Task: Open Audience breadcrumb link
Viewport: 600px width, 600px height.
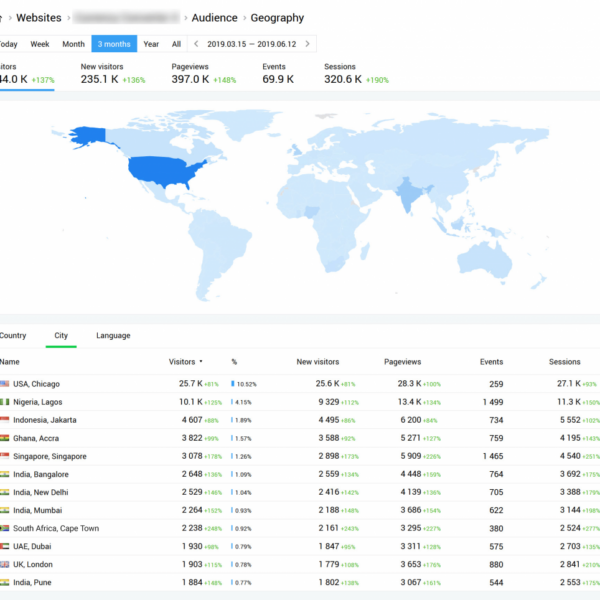Action: point(214,18)
